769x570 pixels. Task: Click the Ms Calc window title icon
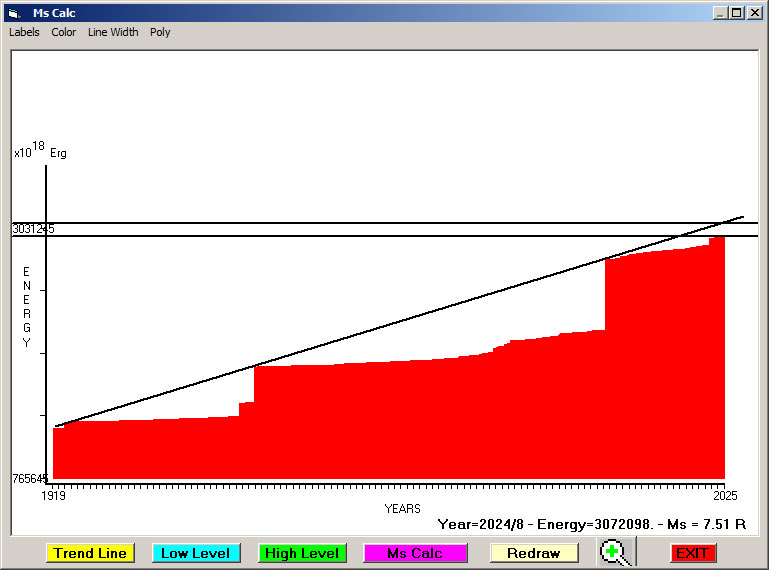14,13
